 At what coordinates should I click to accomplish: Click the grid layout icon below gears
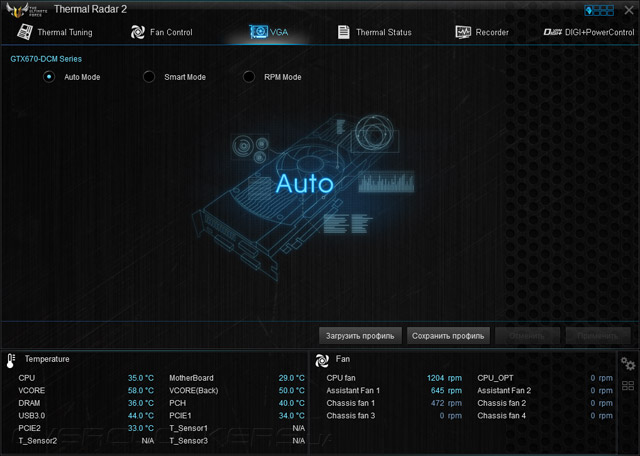click(628, 385)
